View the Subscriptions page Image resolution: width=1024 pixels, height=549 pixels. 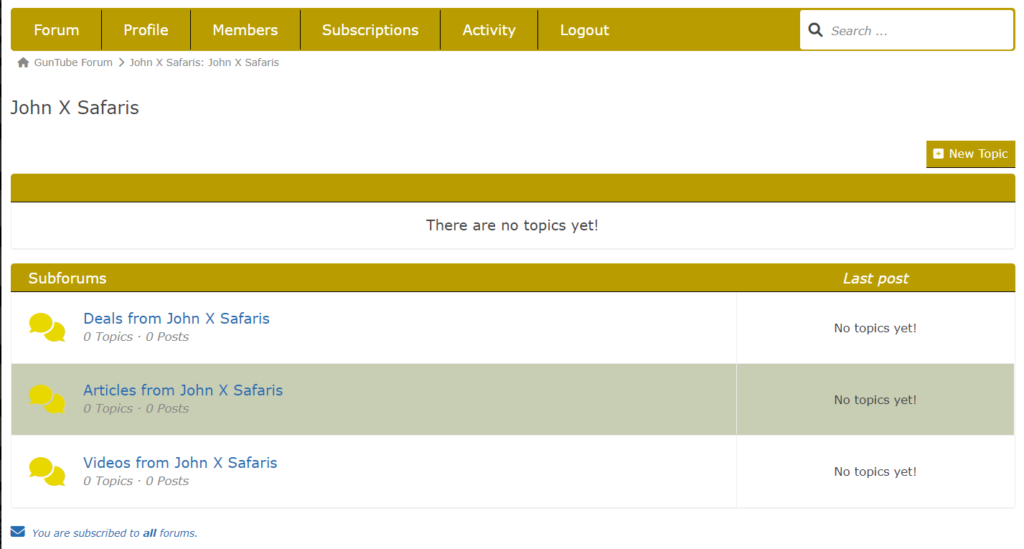(x=370, y=30)
